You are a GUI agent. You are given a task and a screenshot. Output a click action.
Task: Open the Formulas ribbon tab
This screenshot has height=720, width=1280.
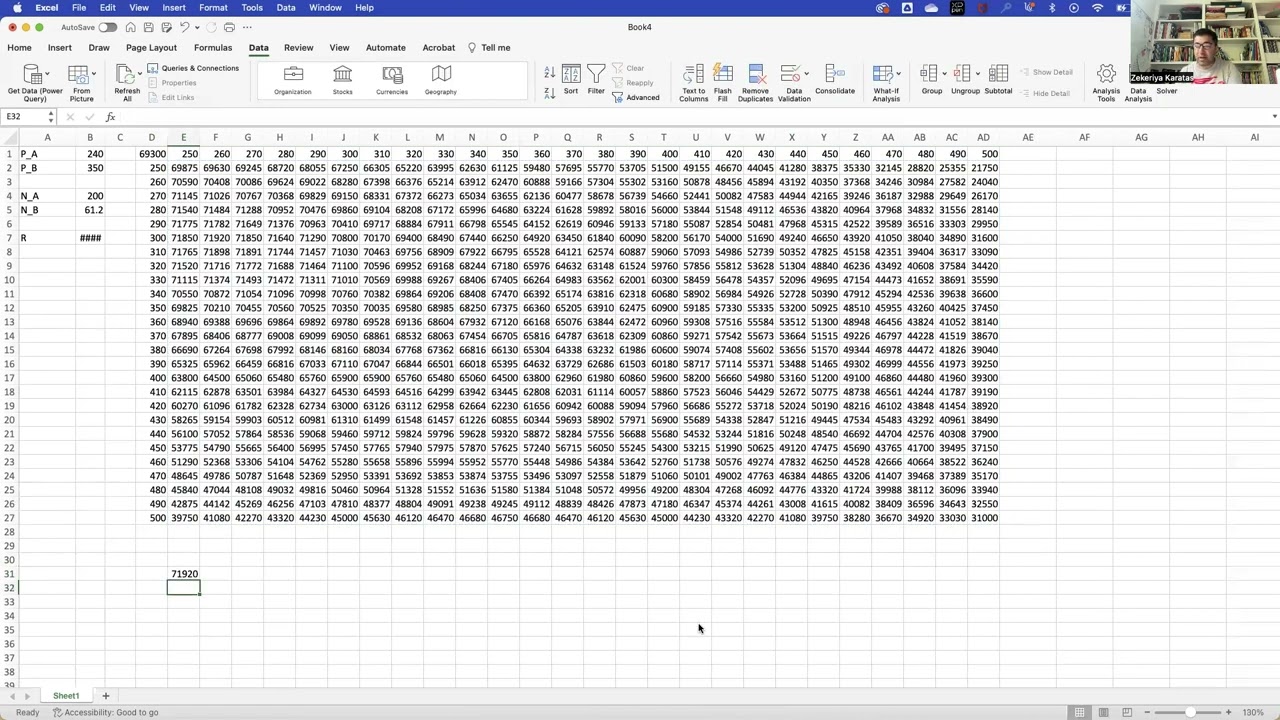(213, 47)
